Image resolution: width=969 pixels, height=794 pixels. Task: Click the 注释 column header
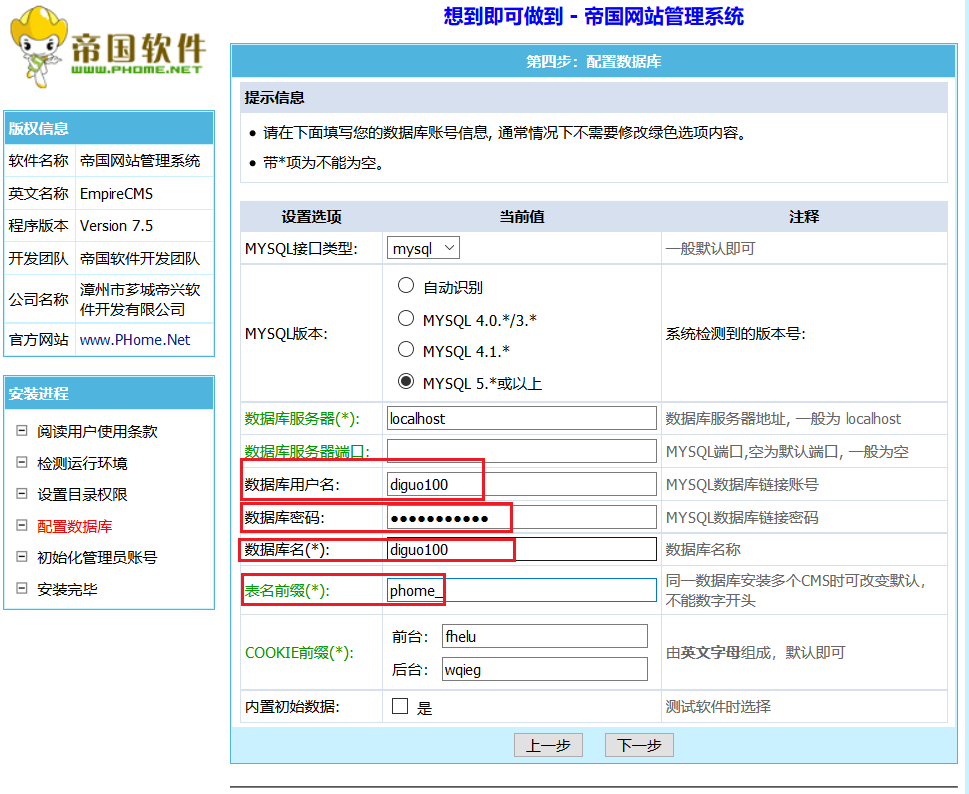pyautogui.click(x=804, y=216)
